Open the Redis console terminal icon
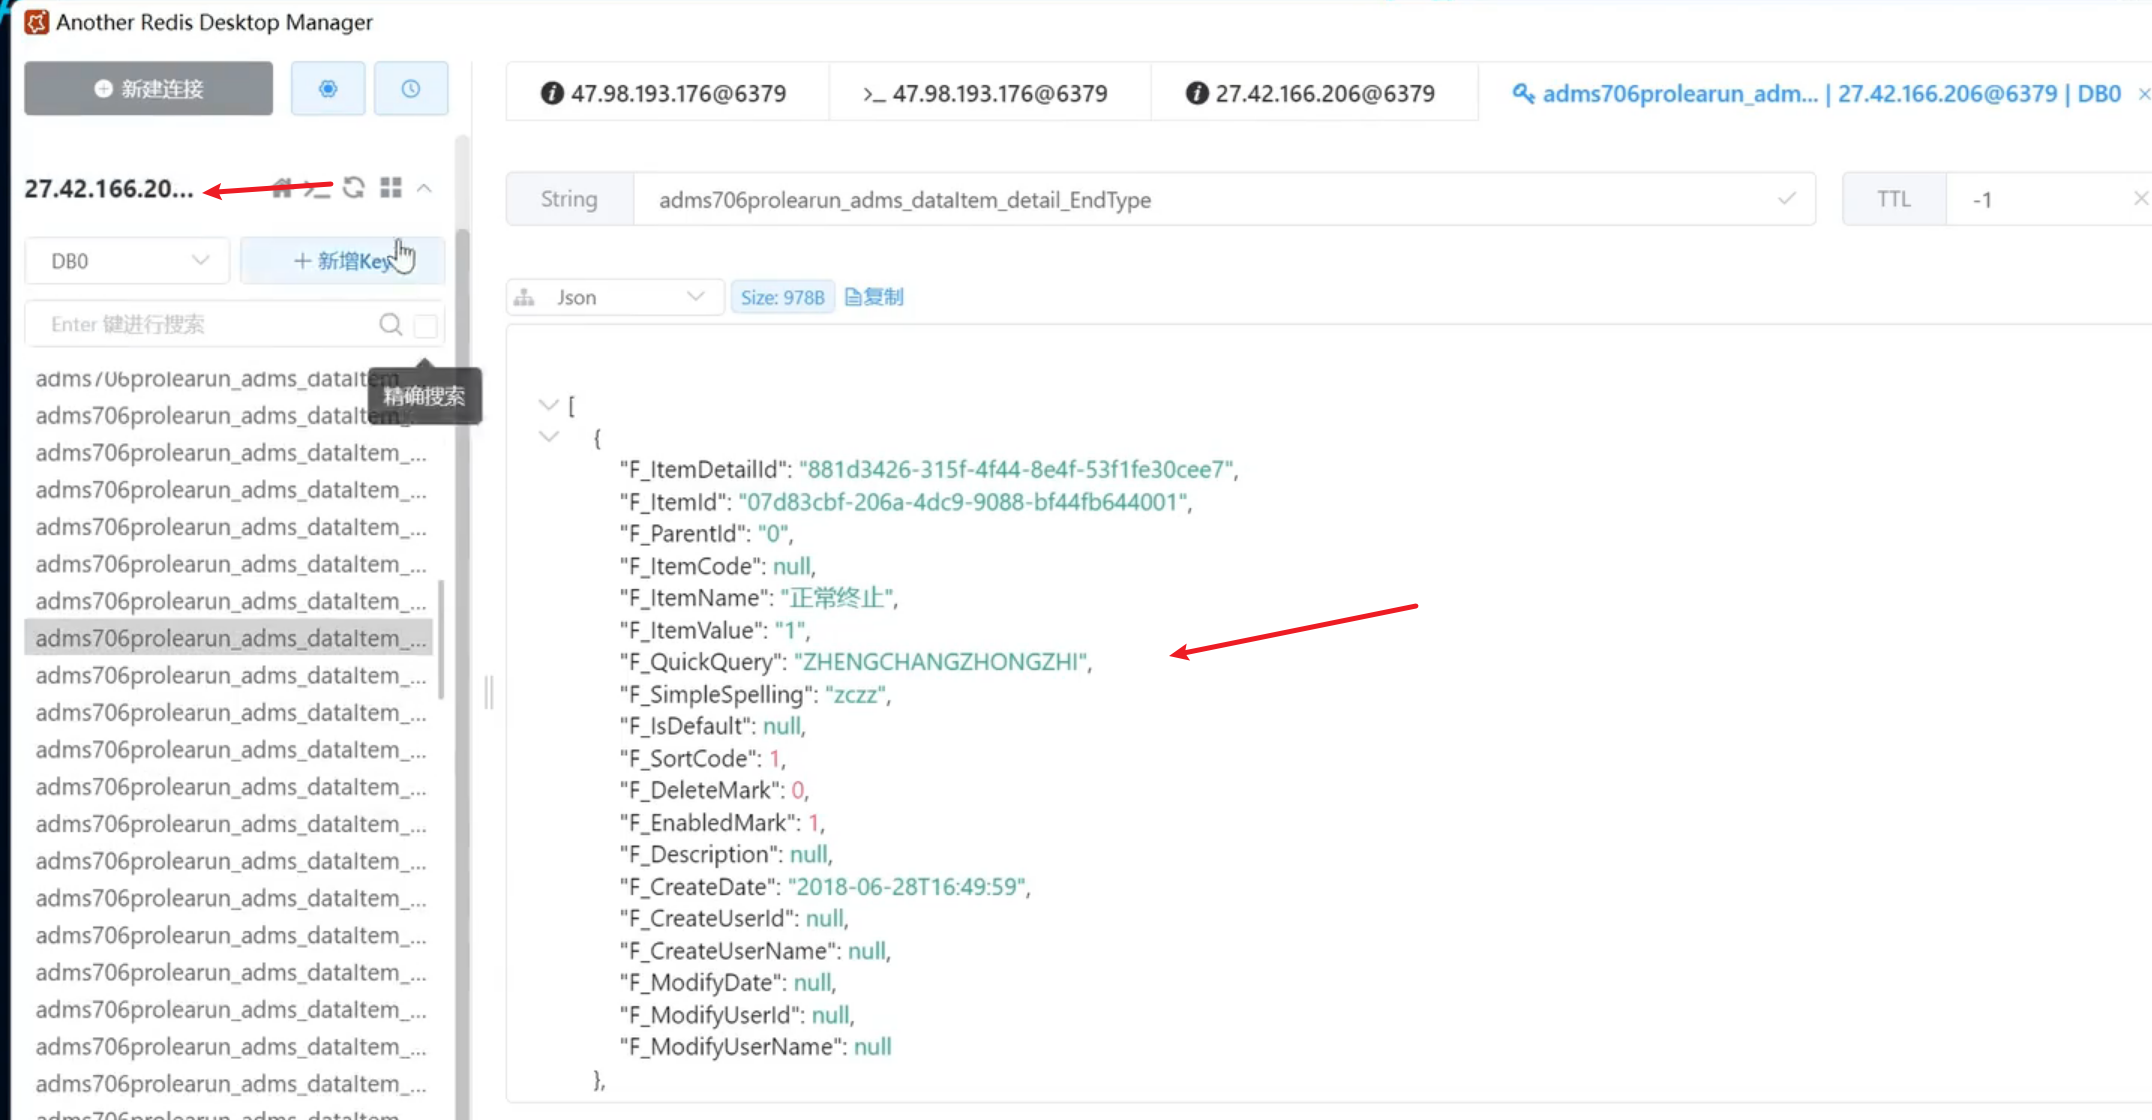 pyautogui.click(x=318, y=188)
